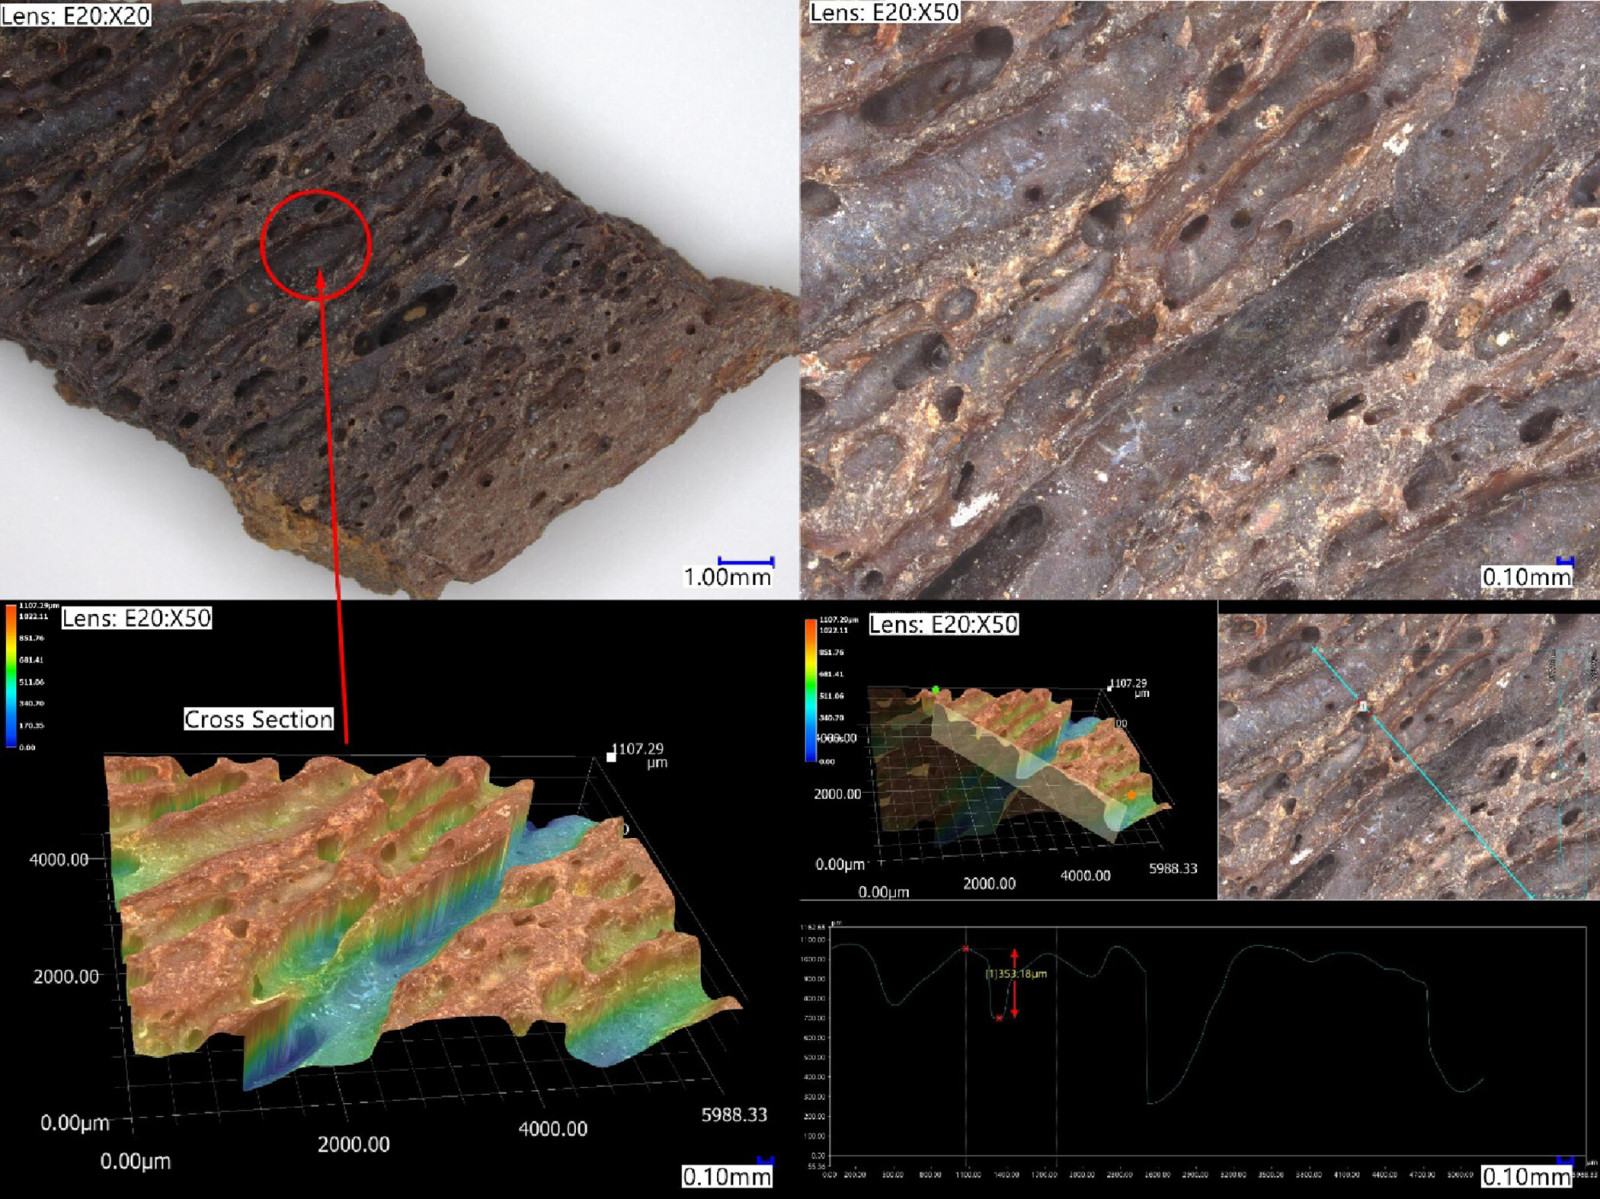The image size is (1600, 1199).
Task: Click Lens: E20:X50 label above large 3D view
Action: click(x=137, y=618)
